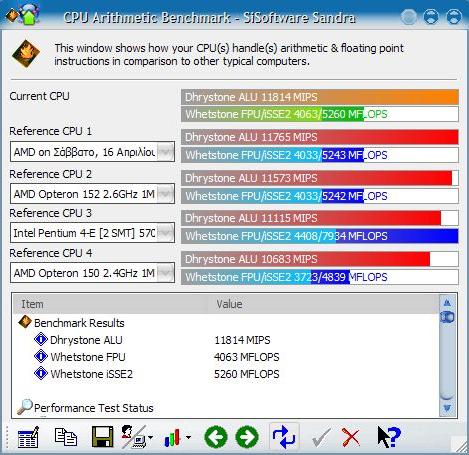Open Reference CPU 1 dropdown
Screen dimensions: 469x455
165,152
